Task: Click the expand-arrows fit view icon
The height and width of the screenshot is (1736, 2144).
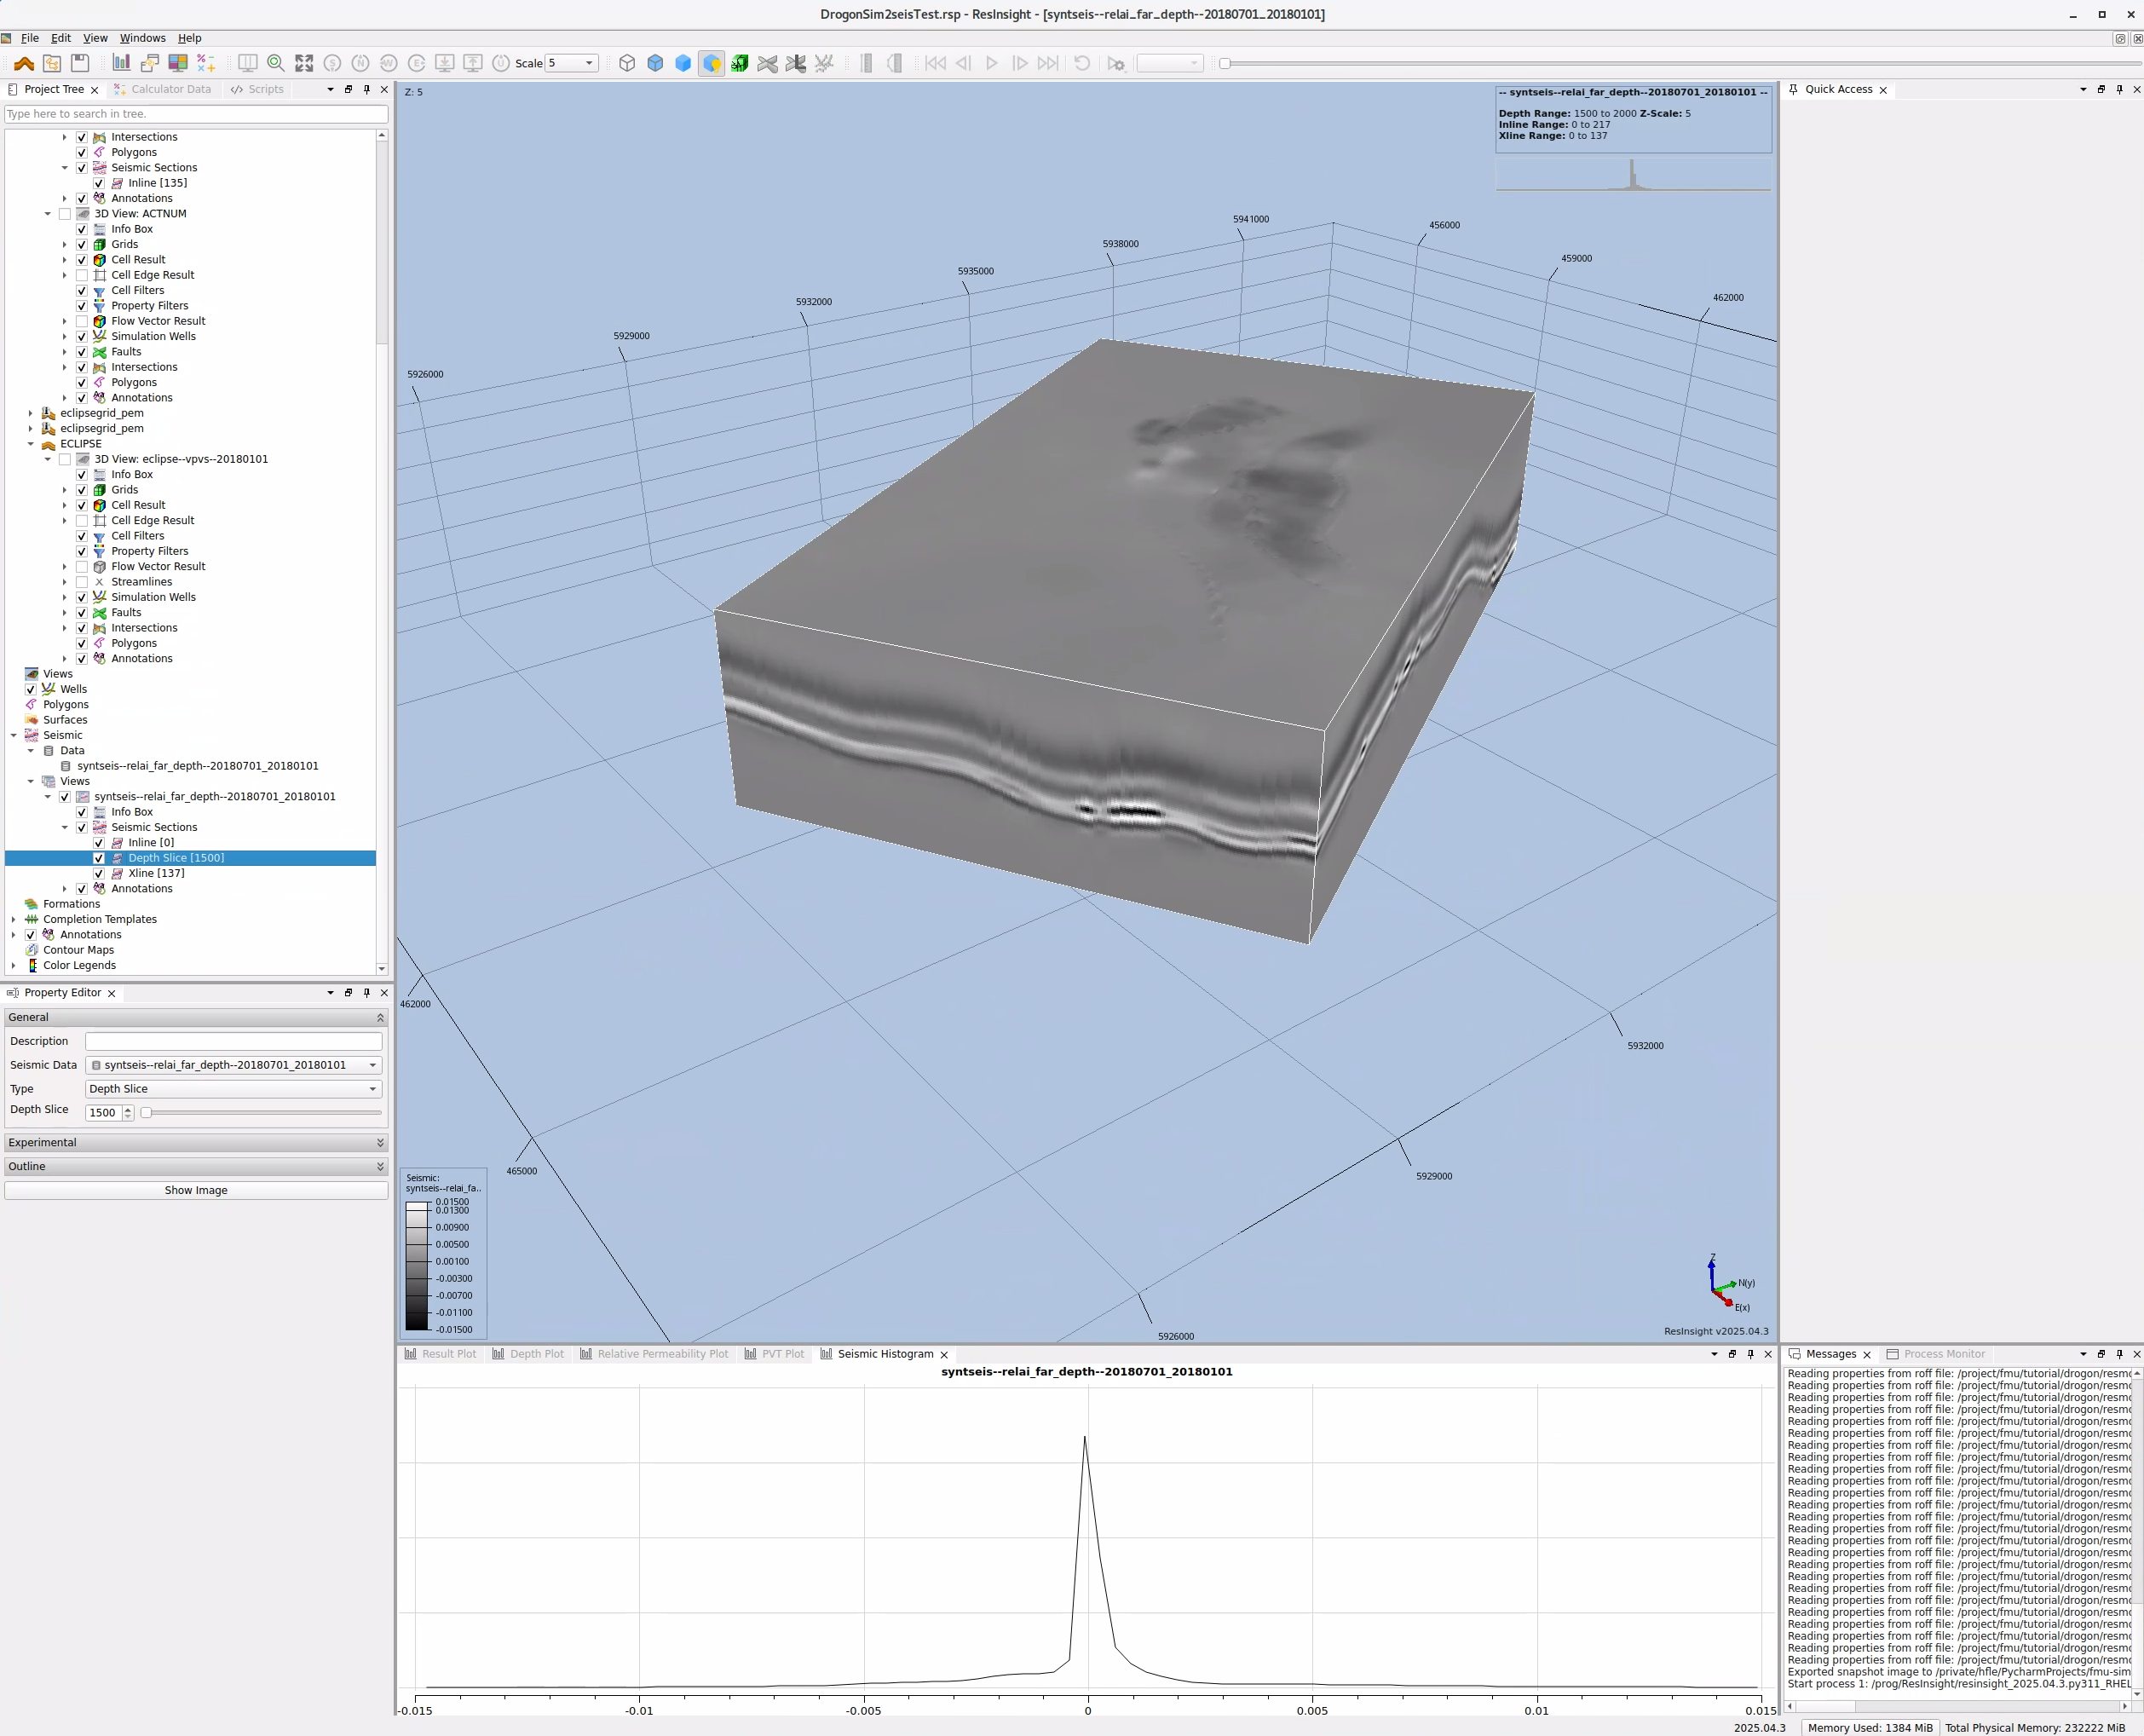Action: click(x=304, y=63)
